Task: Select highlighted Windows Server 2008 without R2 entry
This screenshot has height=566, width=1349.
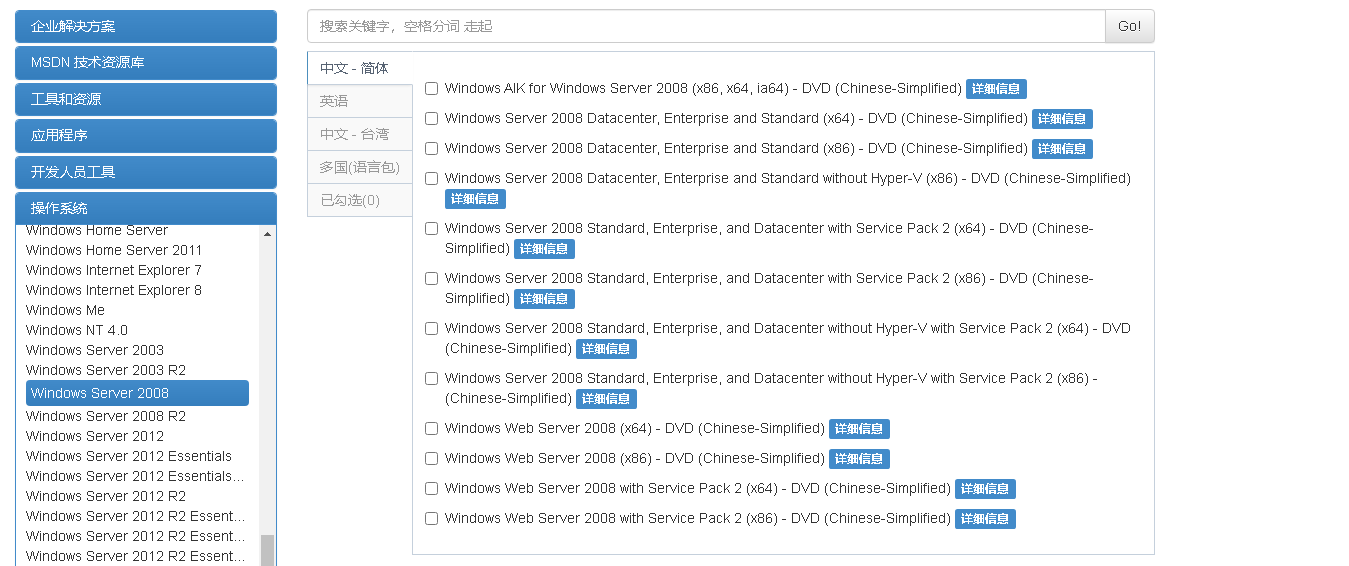Action: tap(137, 393)
